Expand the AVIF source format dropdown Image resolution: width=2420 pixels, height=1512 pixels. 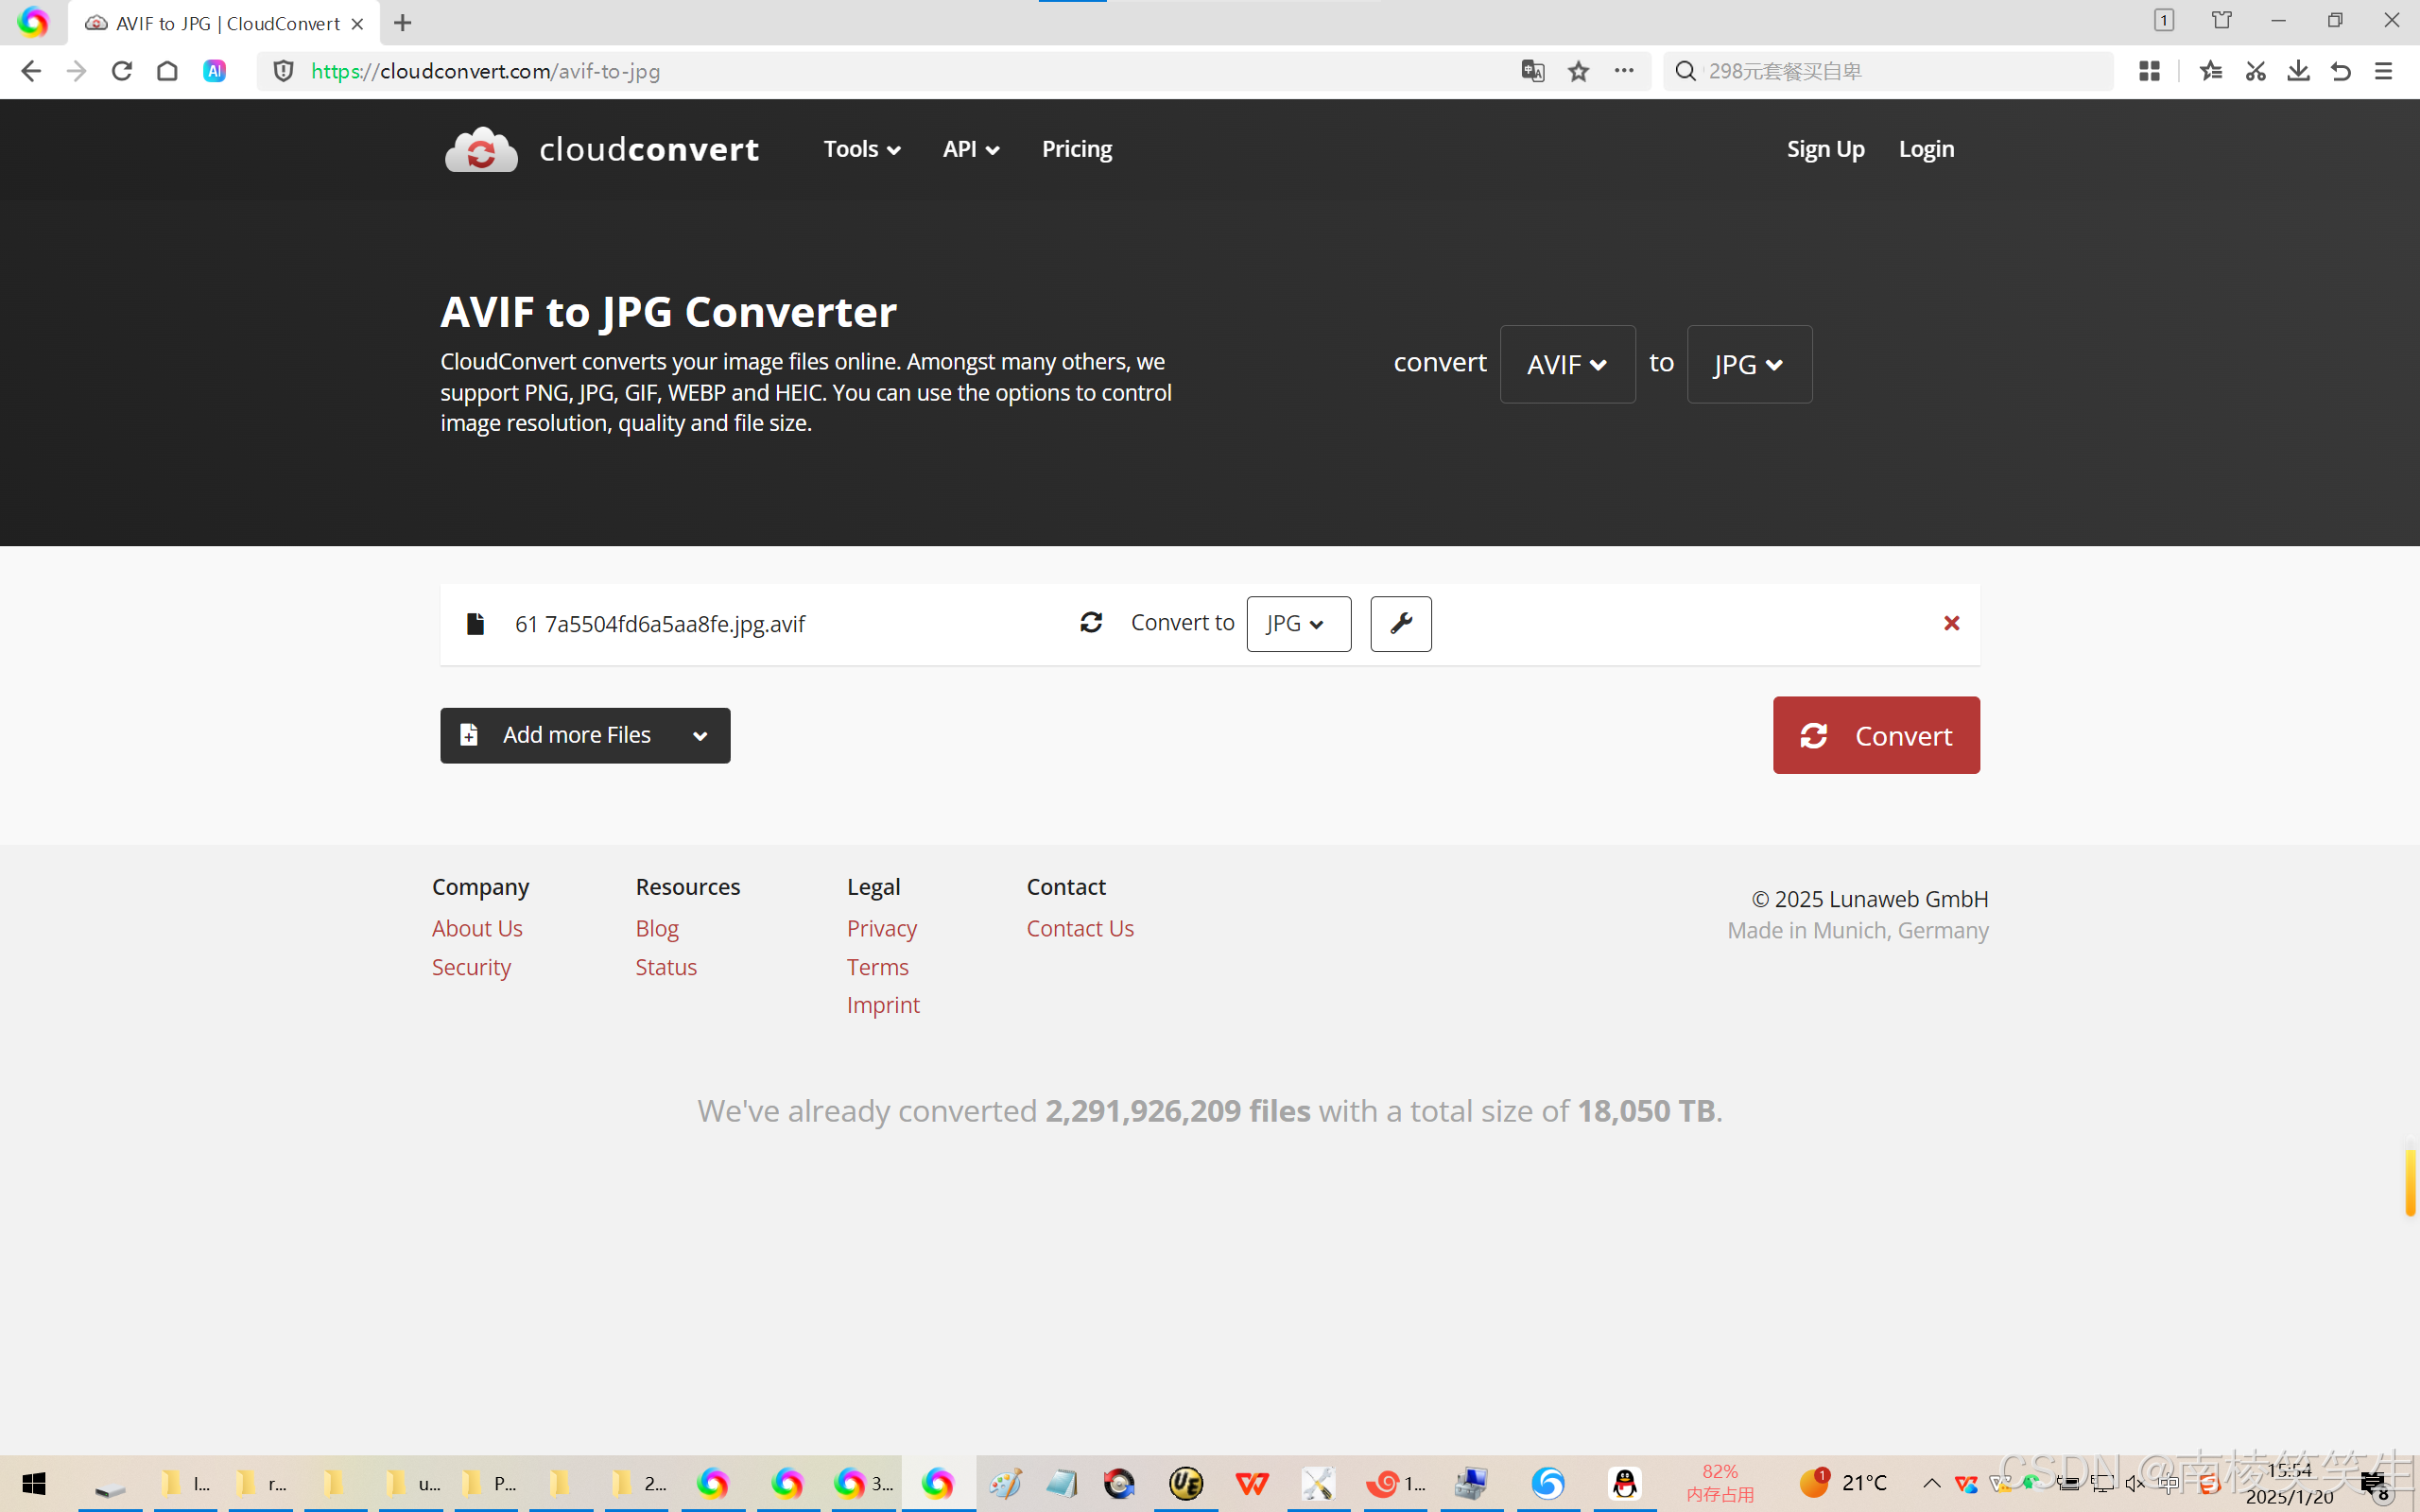click(x=1567, y=364)
